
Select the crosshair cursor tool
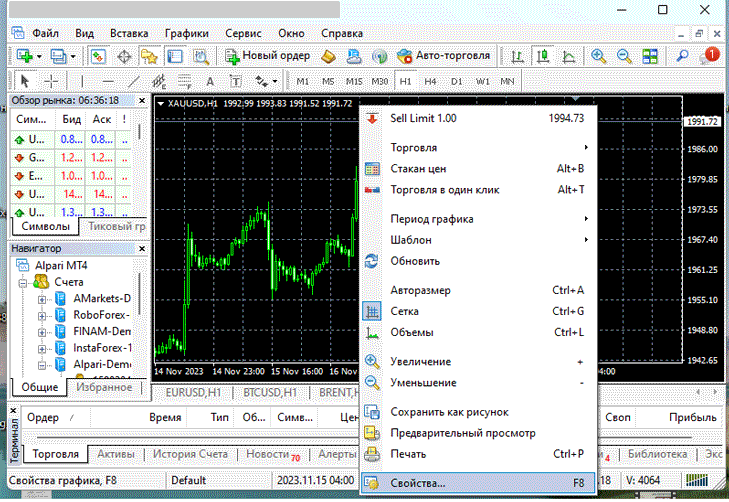click(x=52, y=81)
